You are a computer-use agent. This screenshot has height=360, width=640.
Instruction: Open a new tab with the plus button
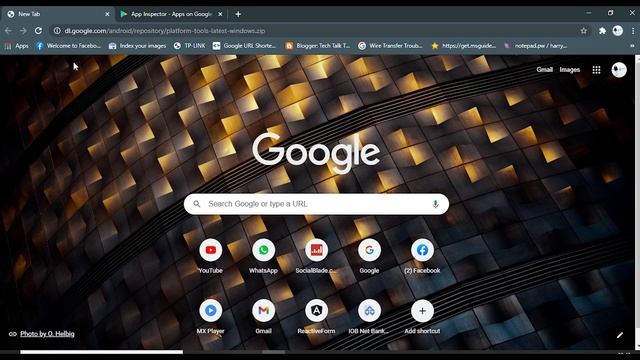click(238, 14)
